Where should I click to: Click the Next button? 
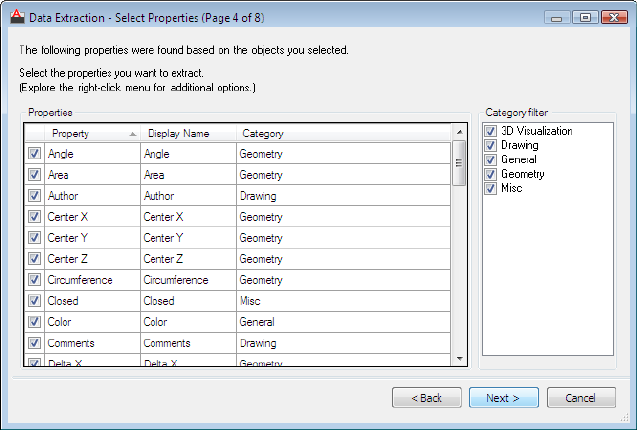(x=503, y=398)
